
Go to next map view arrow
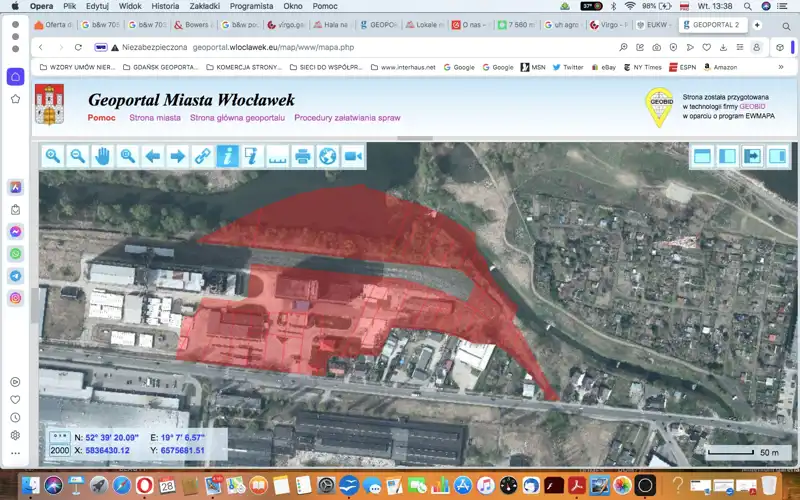(178, 156)
